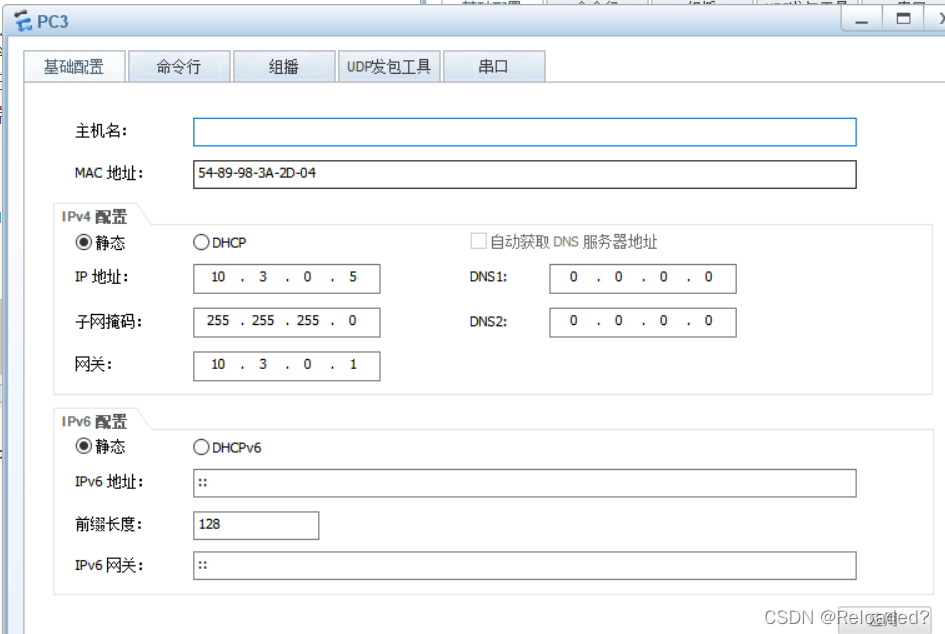
Task: Open the 组播 tab
Action: [284, 66]
